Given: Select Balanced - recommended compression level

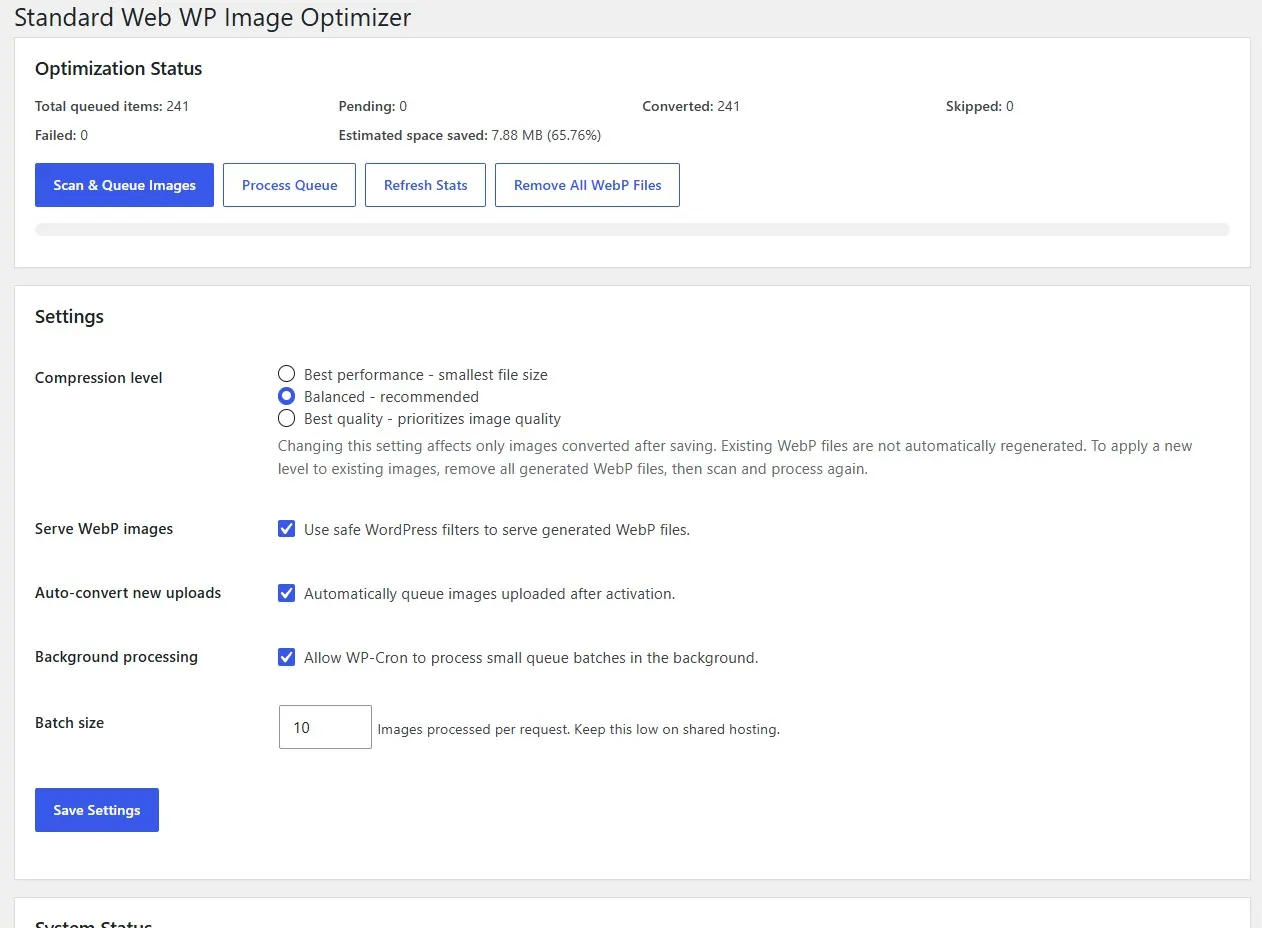Looking at the screenshot, I should tap(287, 397).
